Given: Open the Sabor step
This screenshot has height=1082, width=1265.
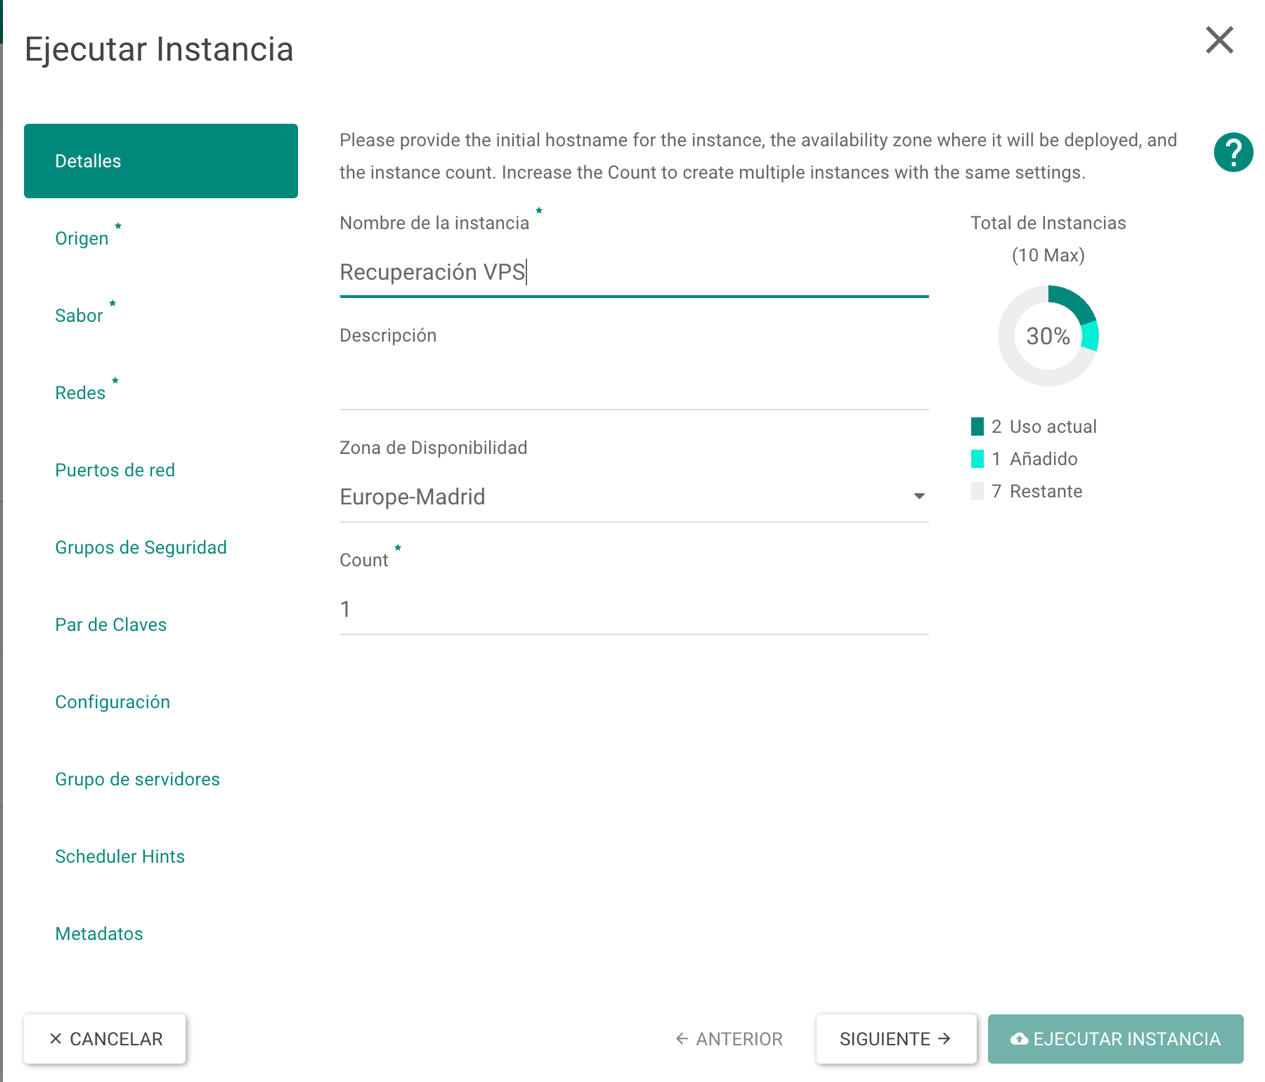Looking at the screenshot, I should click(x=79, y=316).
